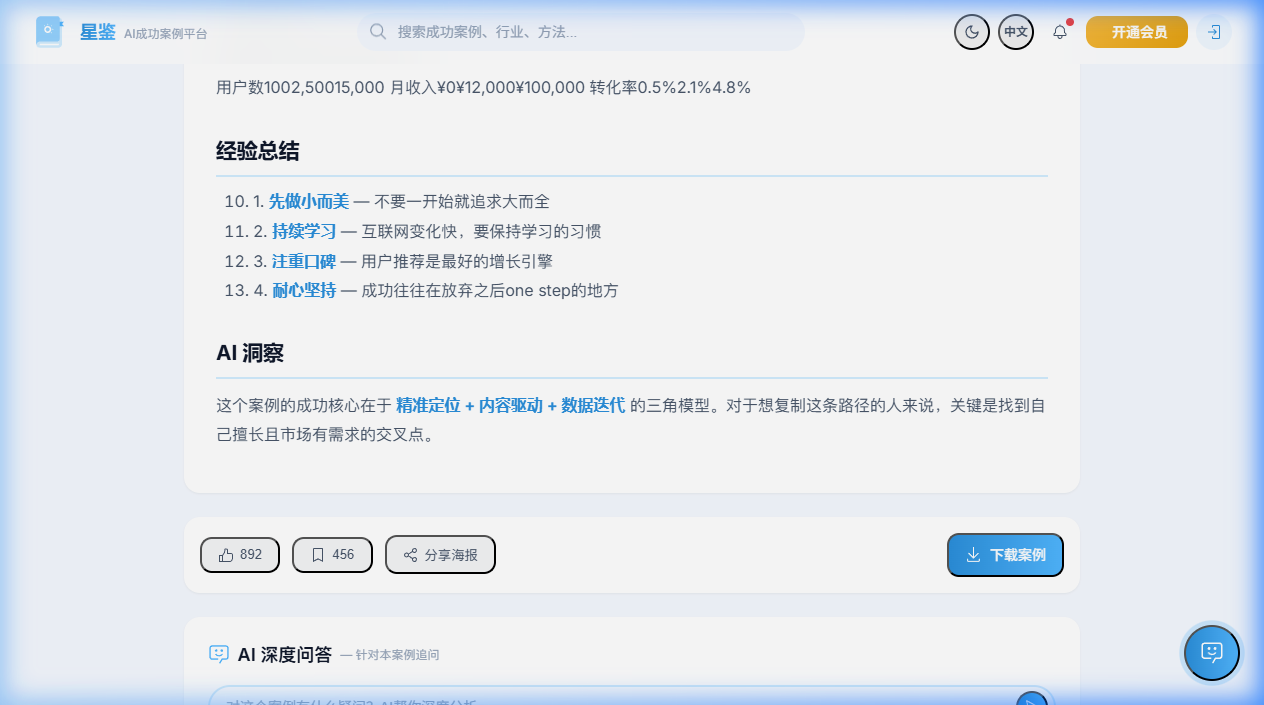1264x705 pixels.
Task: Click the 注重口碑 link
Action: 301,261
